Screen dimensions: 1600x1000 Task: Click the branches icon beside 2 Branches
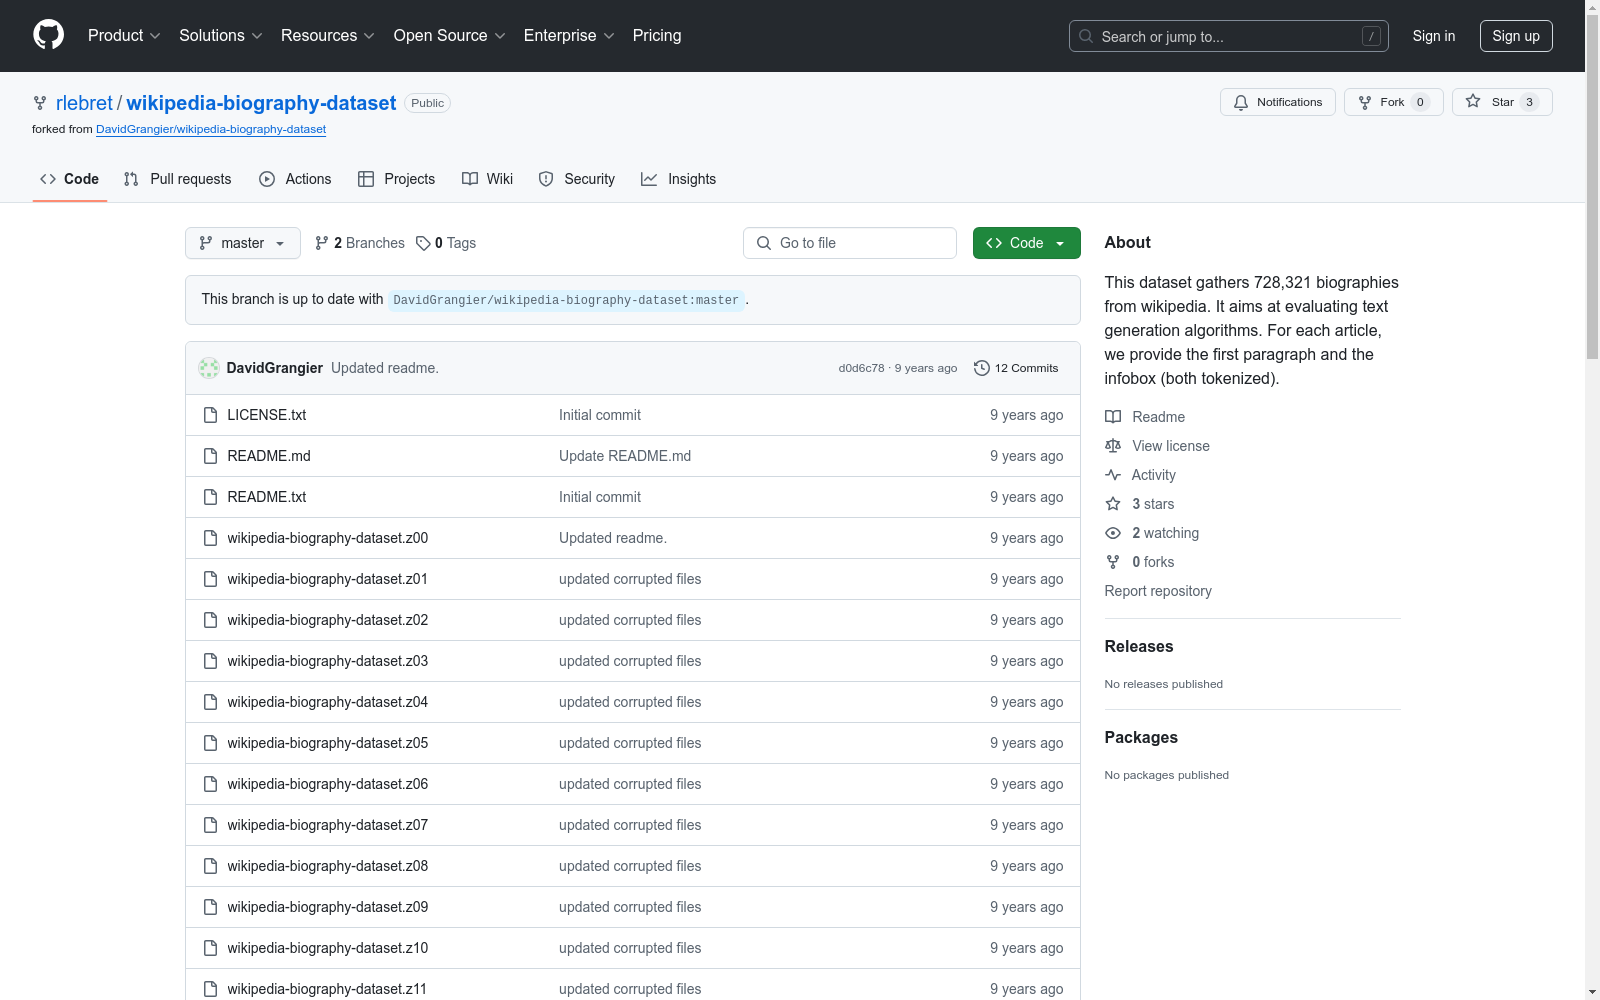point(322,243)
